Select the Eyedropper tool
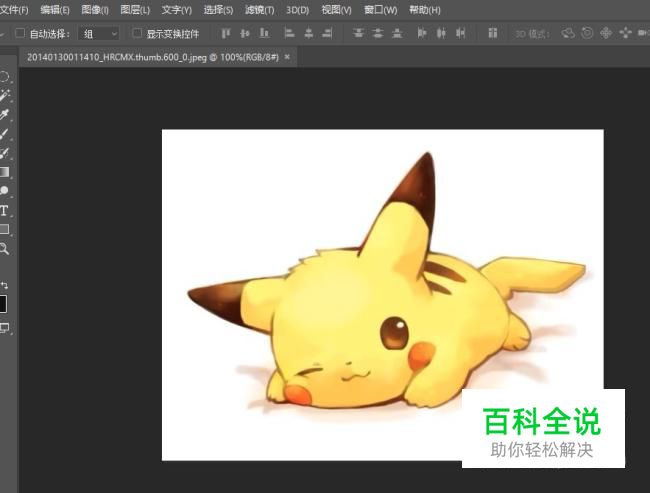The image size is (650, 493). [5, 115]
